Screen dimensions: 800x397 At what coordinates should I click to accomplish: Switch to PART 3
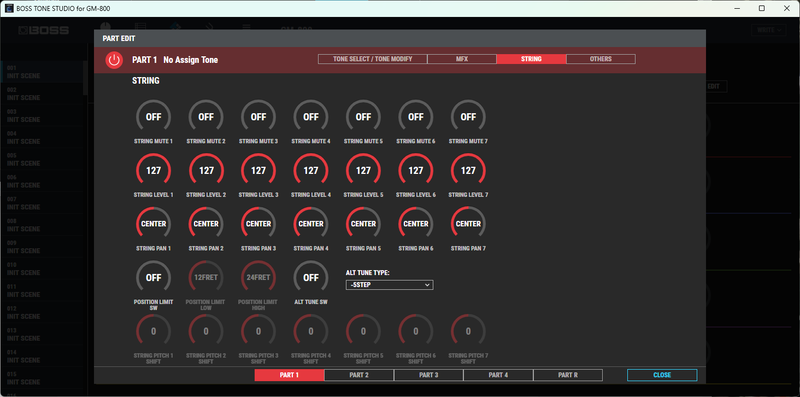pyautogui.click(x=429, y=375)
